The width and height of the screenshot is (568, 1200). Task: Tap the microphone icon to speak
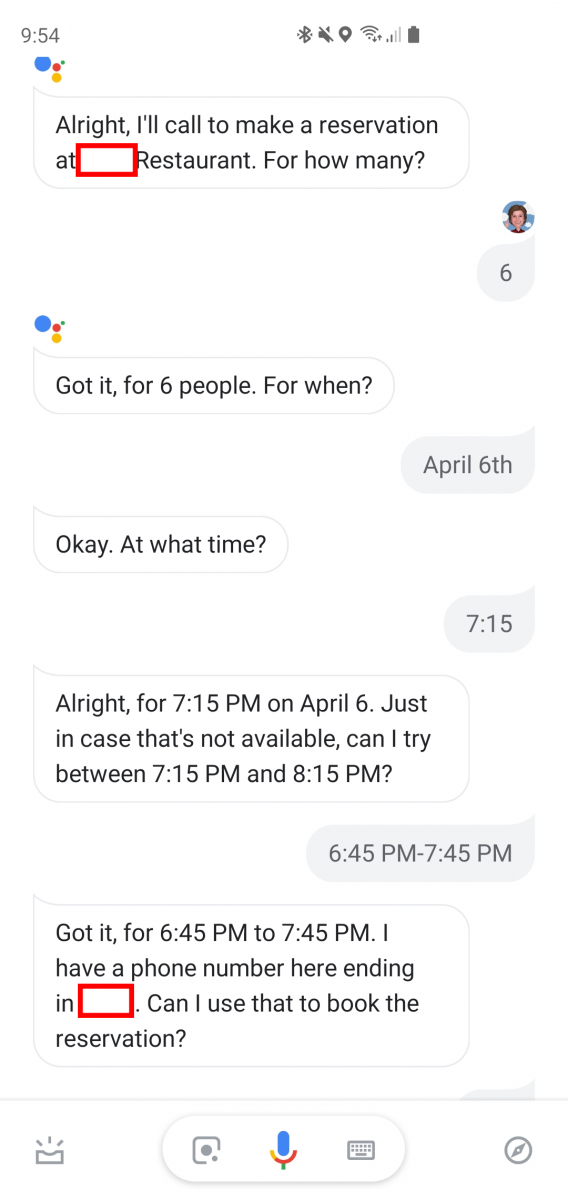[284, 1150]
